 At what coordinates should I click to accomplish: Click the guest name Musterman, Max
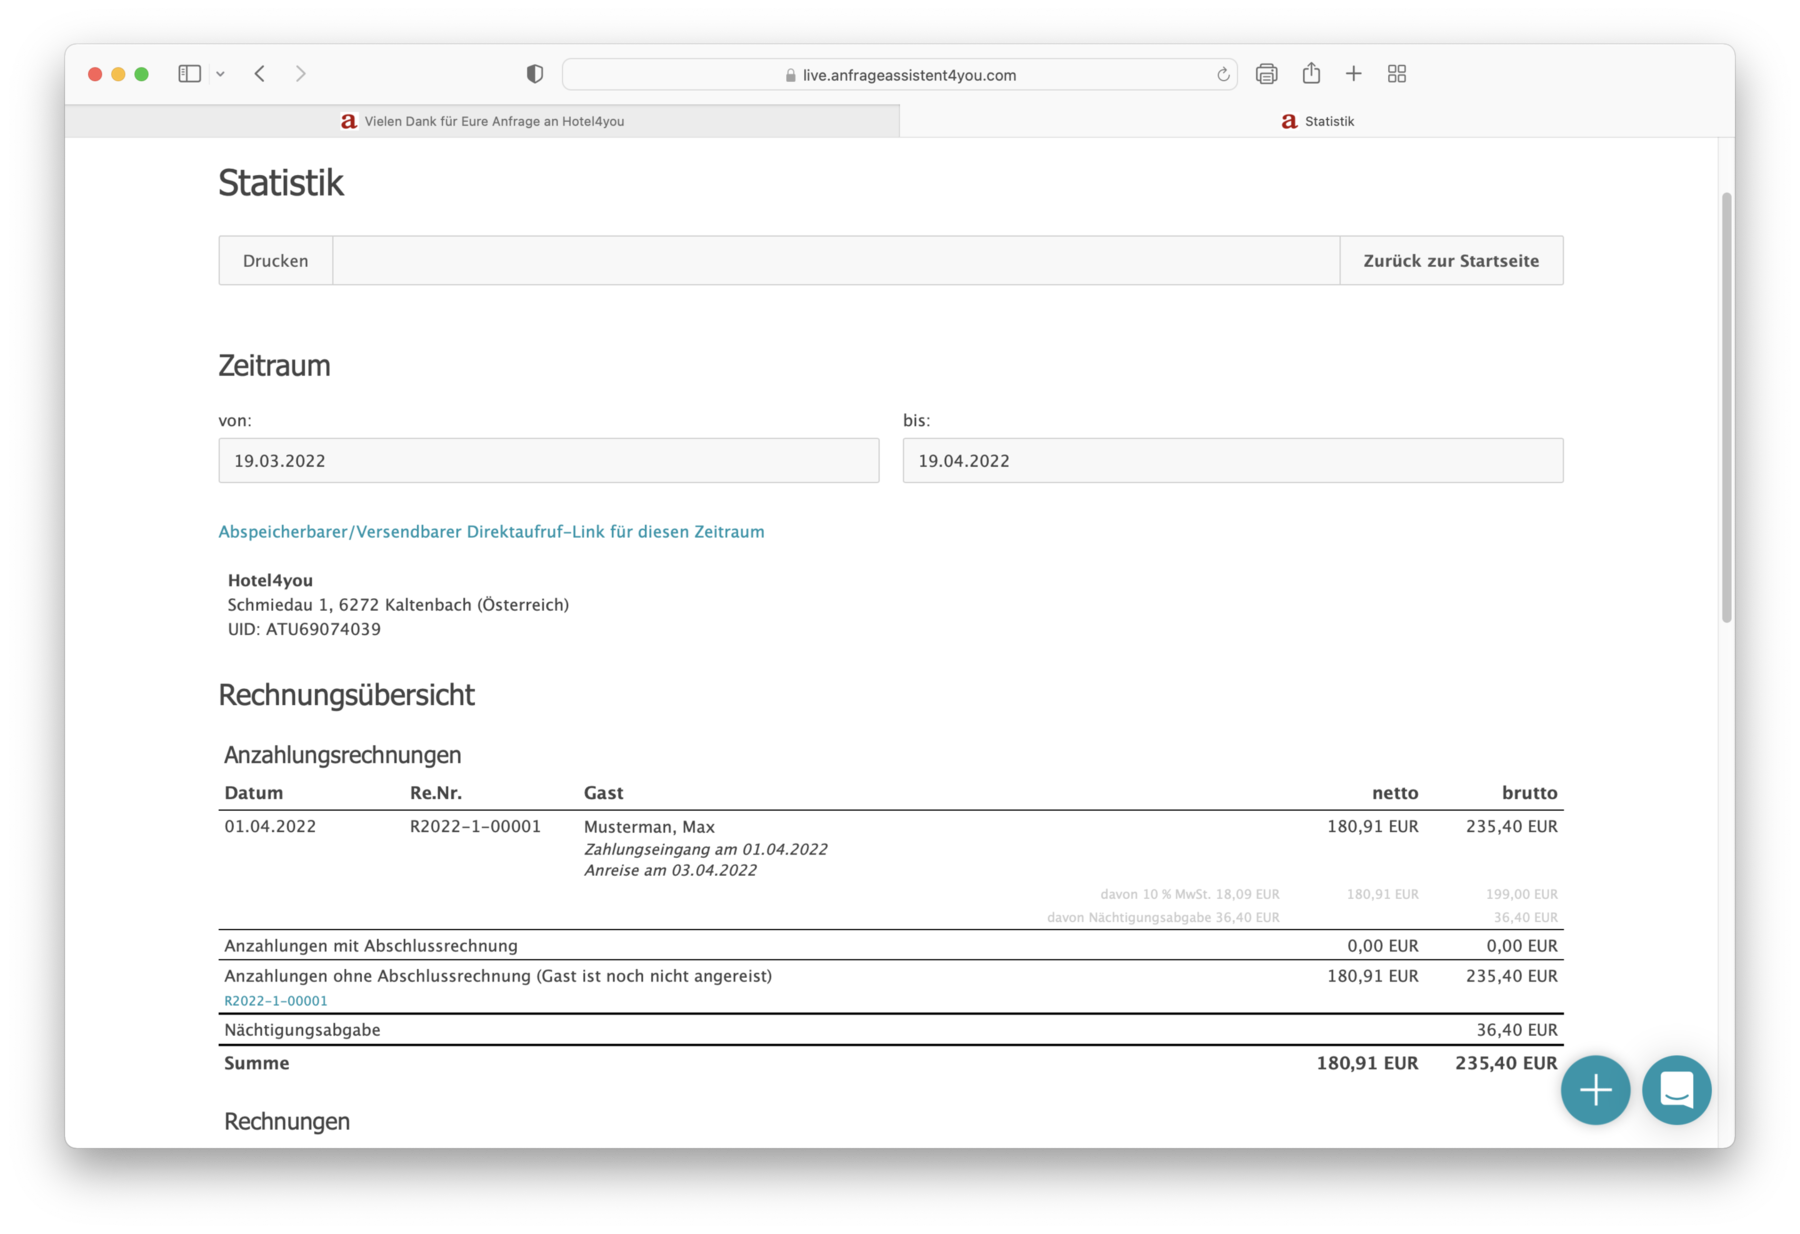[649, 827]
